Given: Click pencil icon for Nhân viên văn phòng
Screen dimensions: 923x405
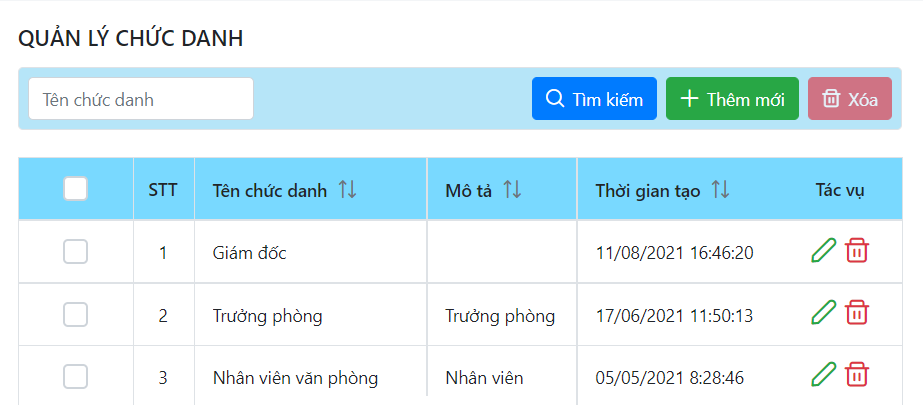Looking at the screenshot, I should tap(823, 375).
